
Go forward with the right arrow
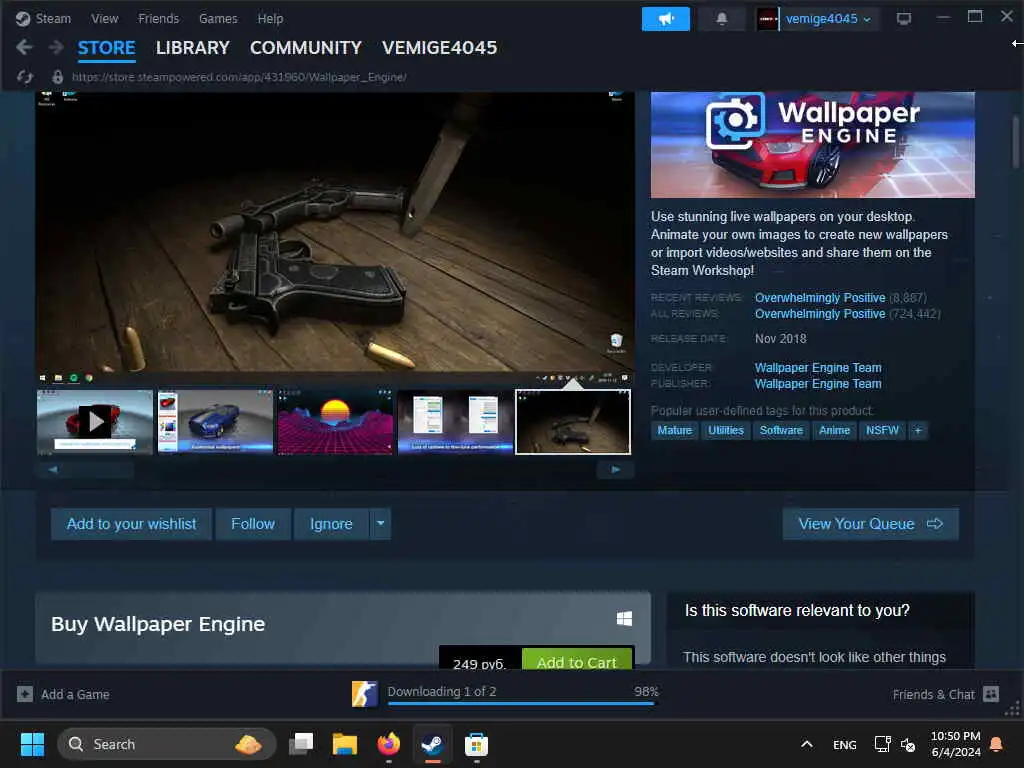tap(56, 47)
